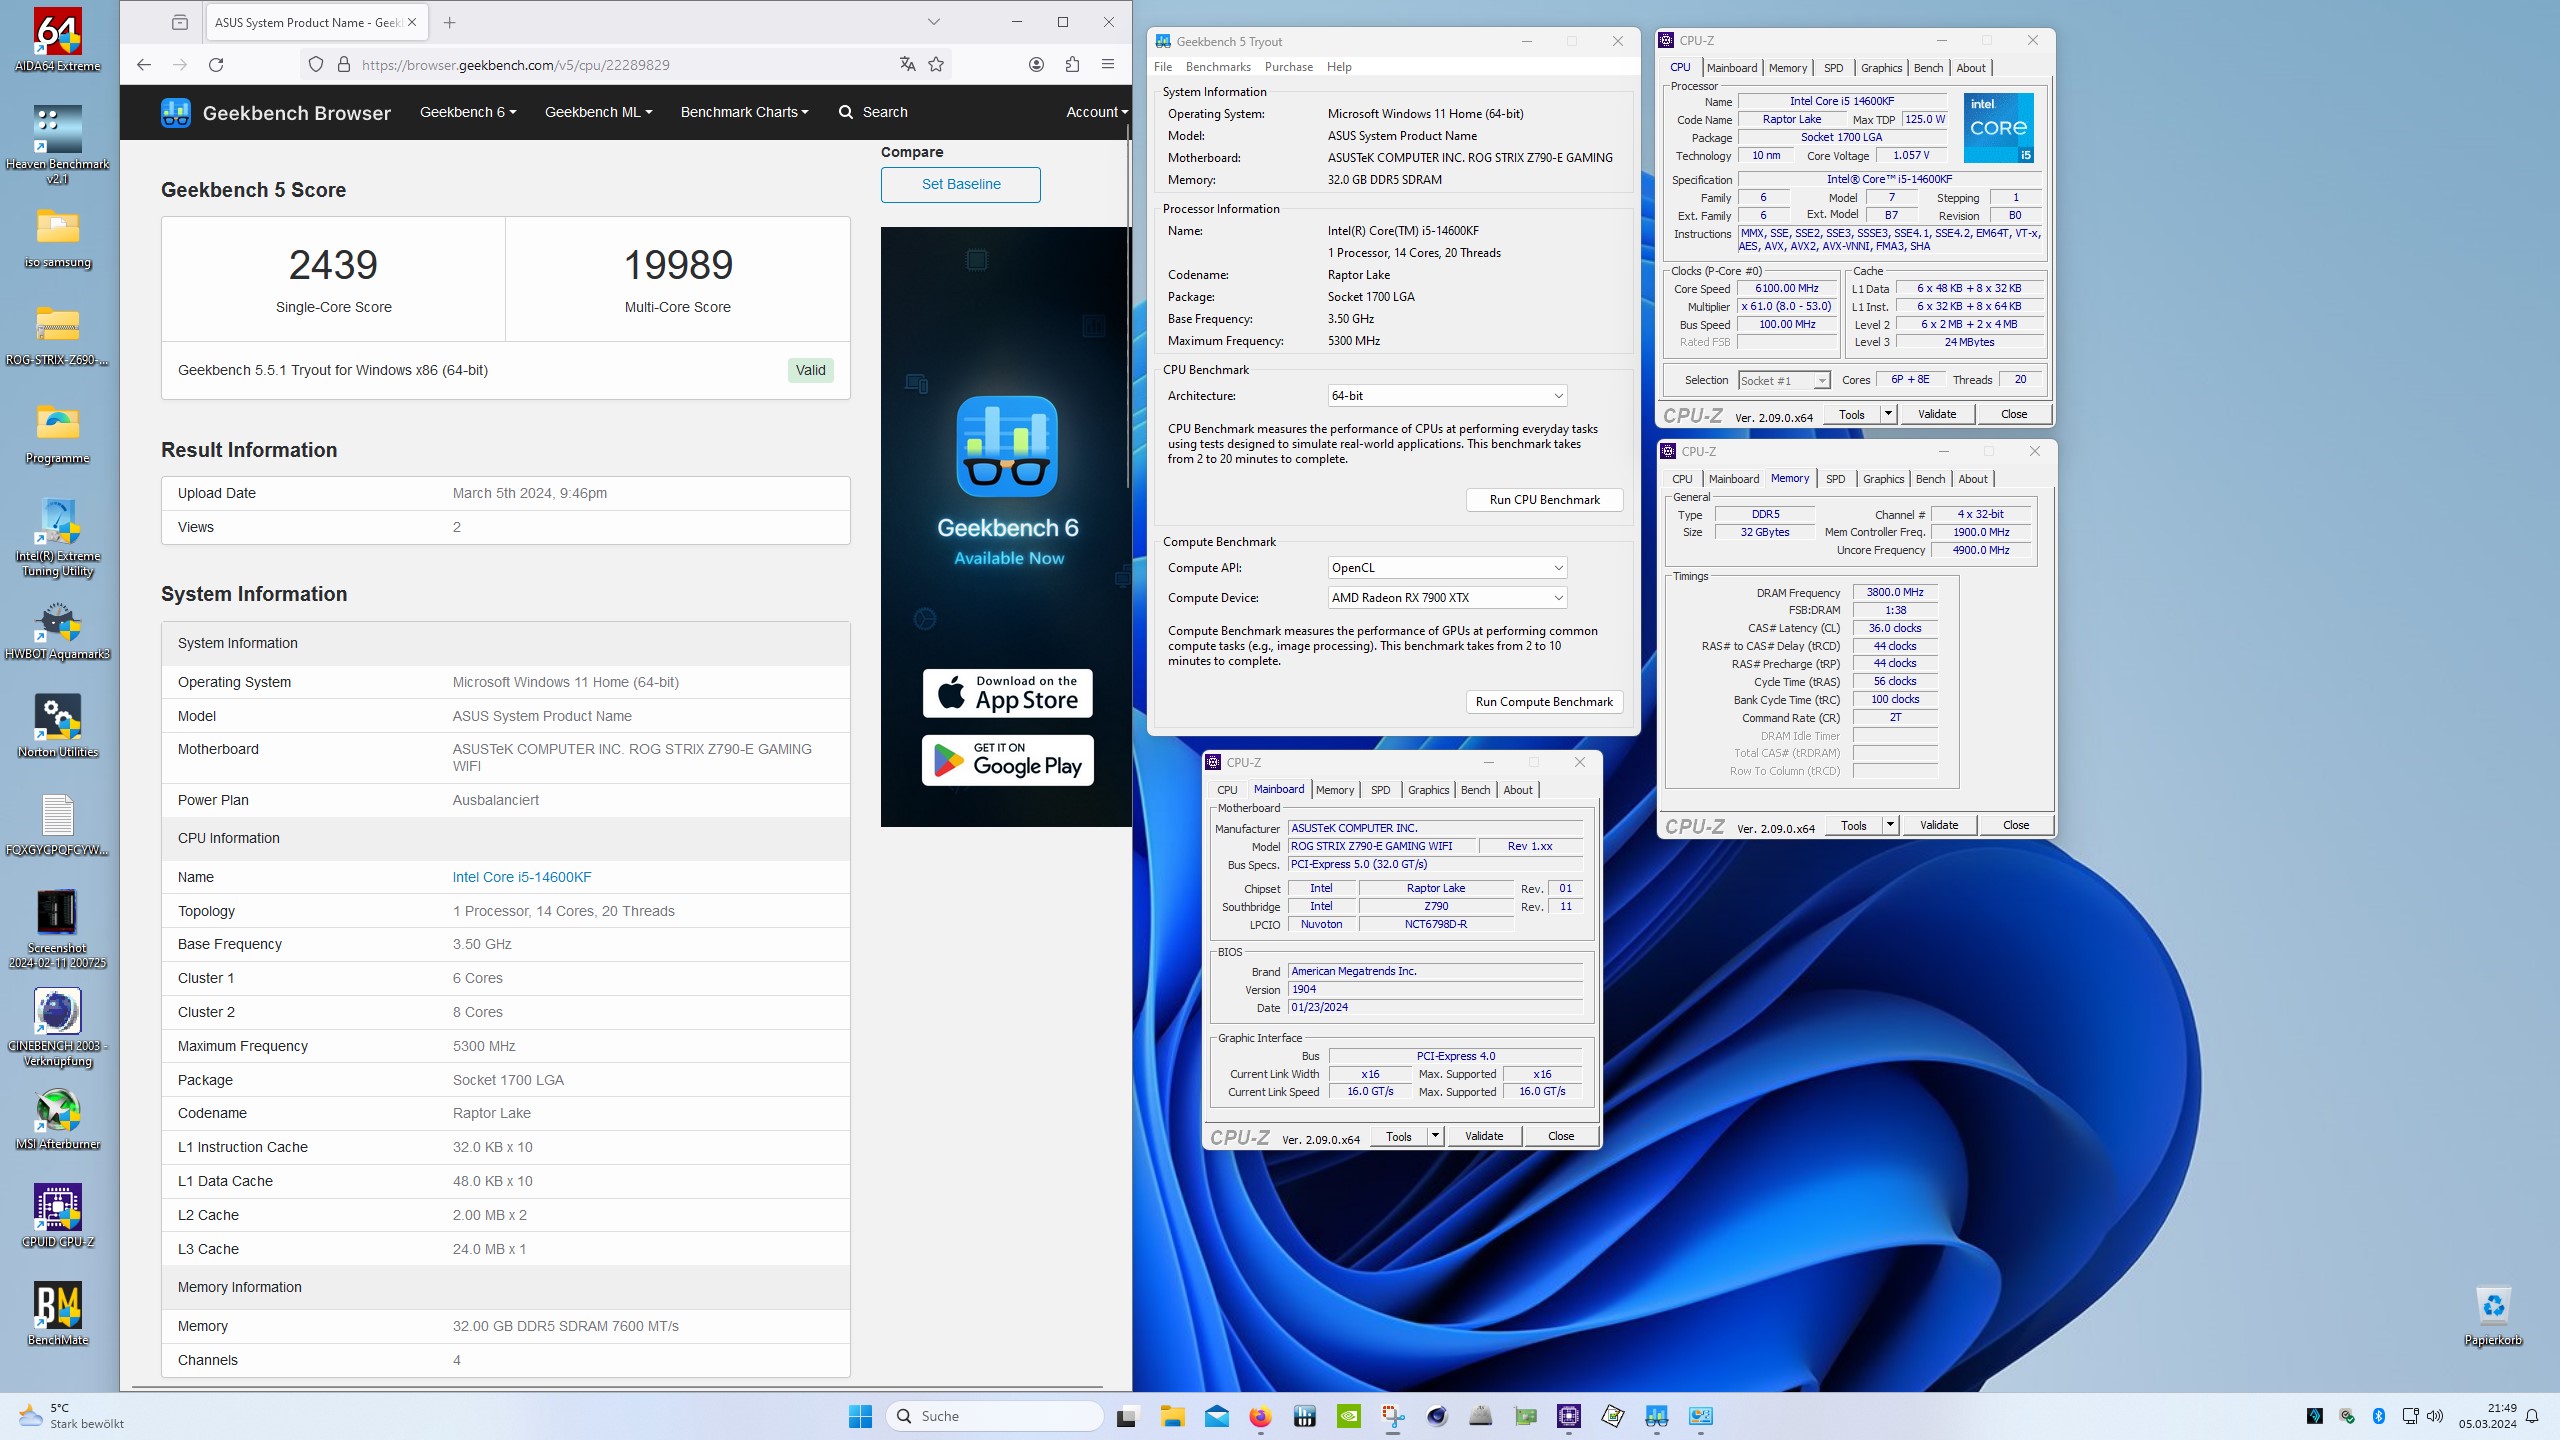Click Search in Geekbench navbar
Viewport: 2560px width, 1440px height.
(x=873, y=112)
